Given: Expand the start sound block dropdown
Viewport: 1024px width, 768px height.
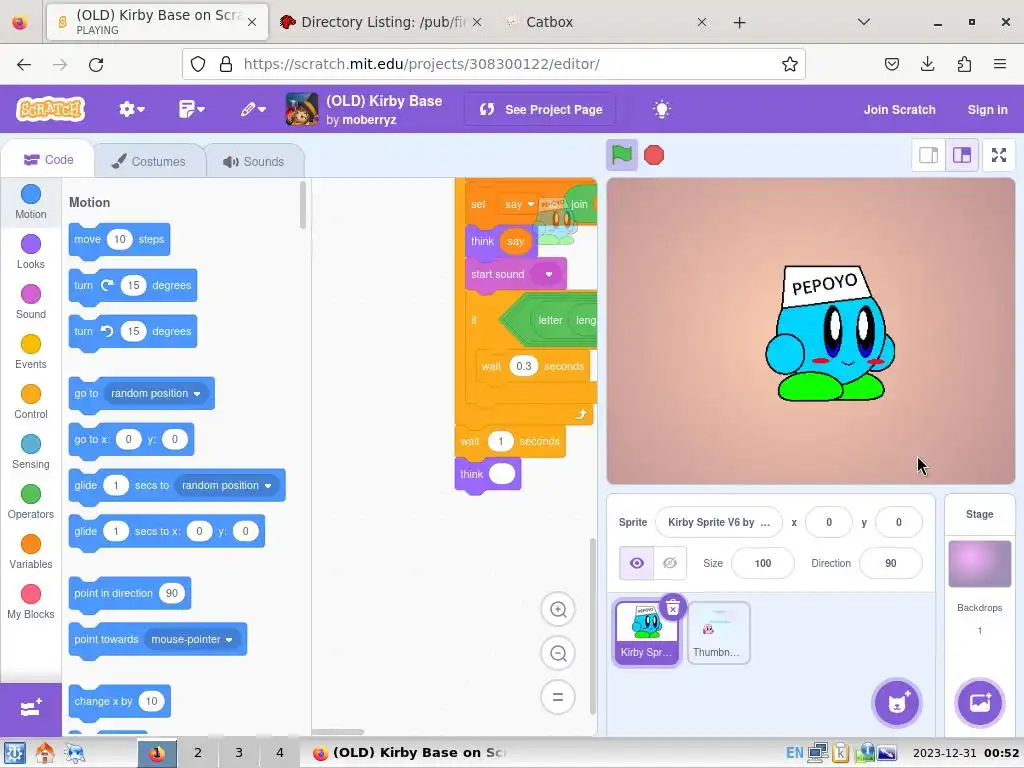Looking at the screenshot, I should [x=549, y=274].
